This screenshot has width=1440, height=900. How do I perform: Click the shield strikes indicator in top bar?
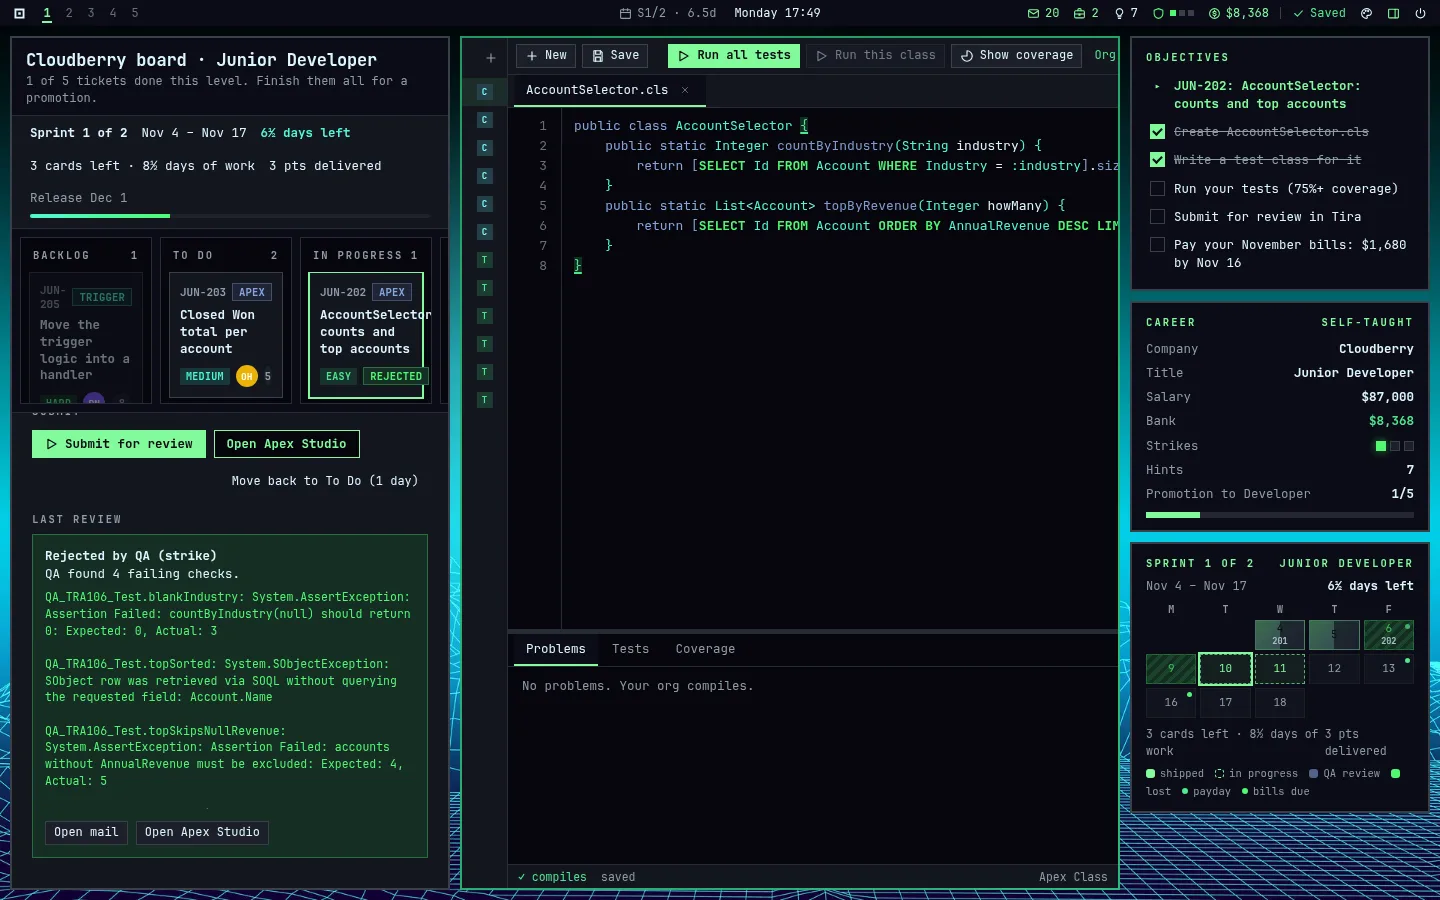pos(1173,13)
